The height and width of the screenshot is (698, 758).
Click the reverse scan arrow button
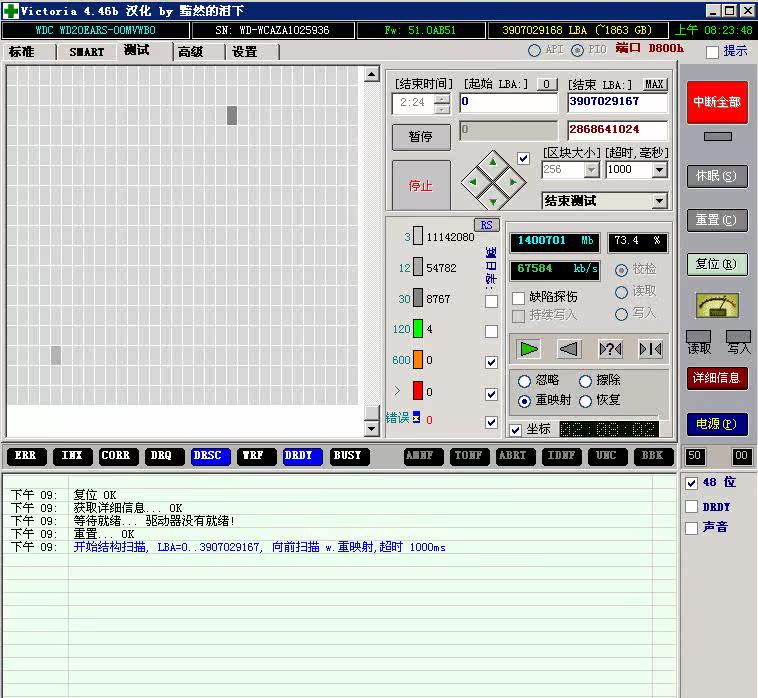click(569, 349)
